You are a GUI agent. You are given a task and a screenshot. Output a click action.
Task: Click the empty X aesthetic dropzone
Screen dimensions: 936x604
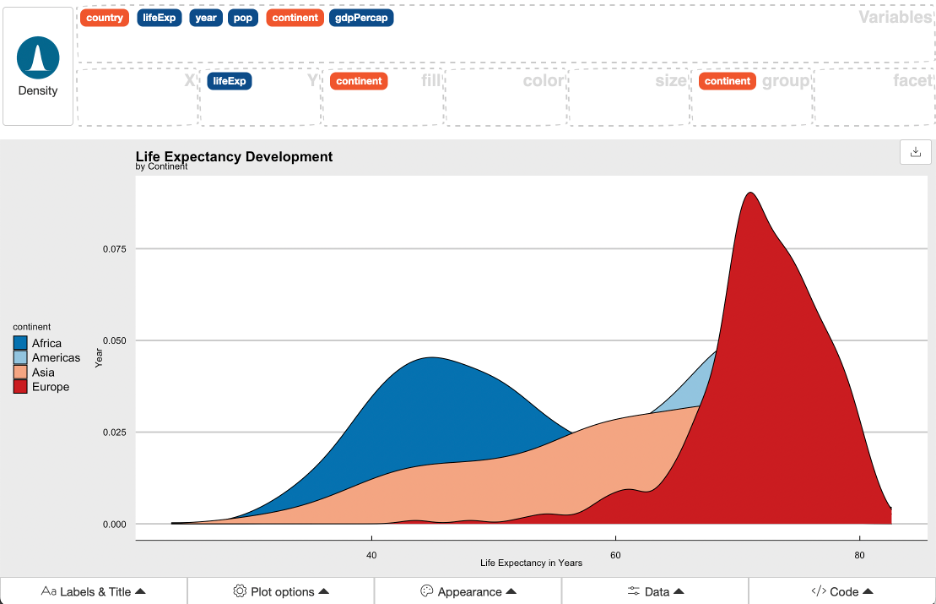138,97
